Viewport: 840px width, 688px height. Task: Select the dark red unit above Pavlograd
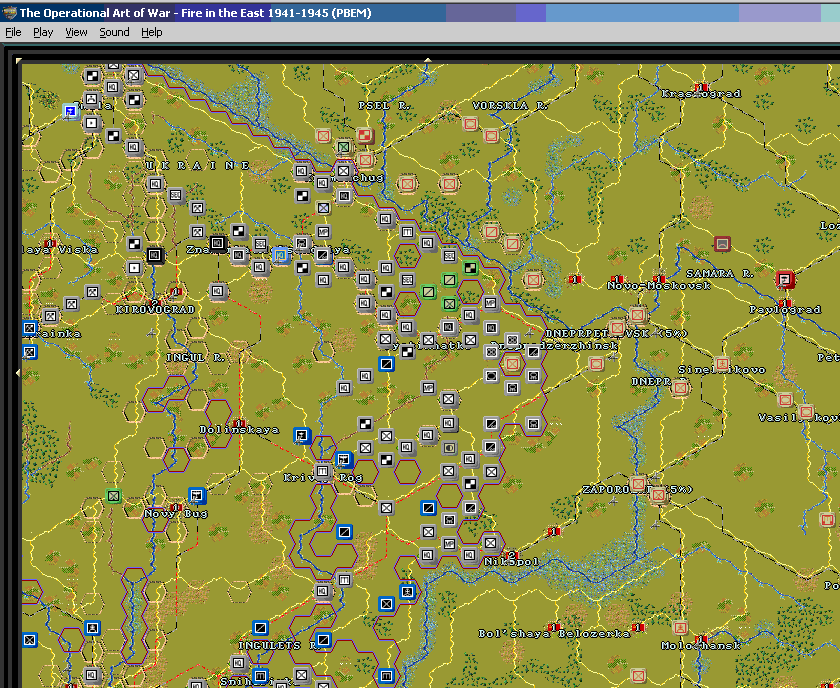pos(785,279)
